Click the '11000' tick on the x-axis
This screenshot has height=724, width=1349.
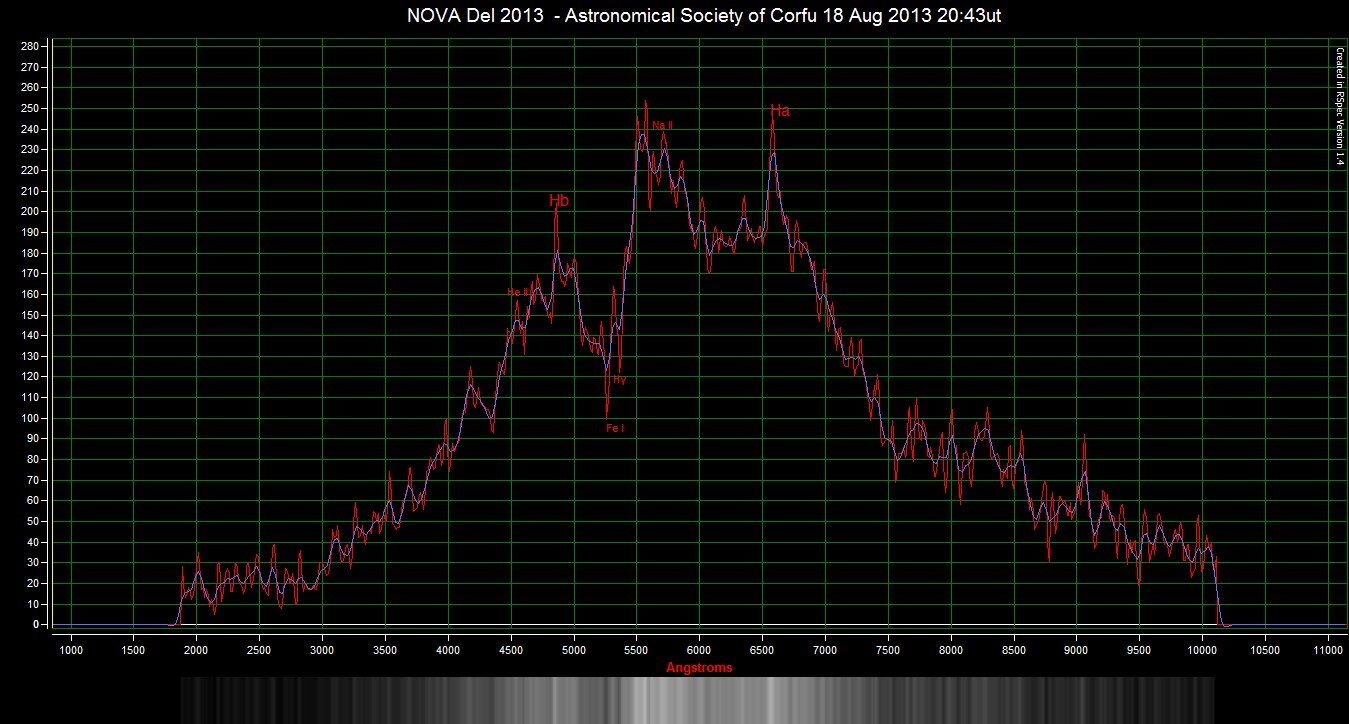pos(1328,650)
